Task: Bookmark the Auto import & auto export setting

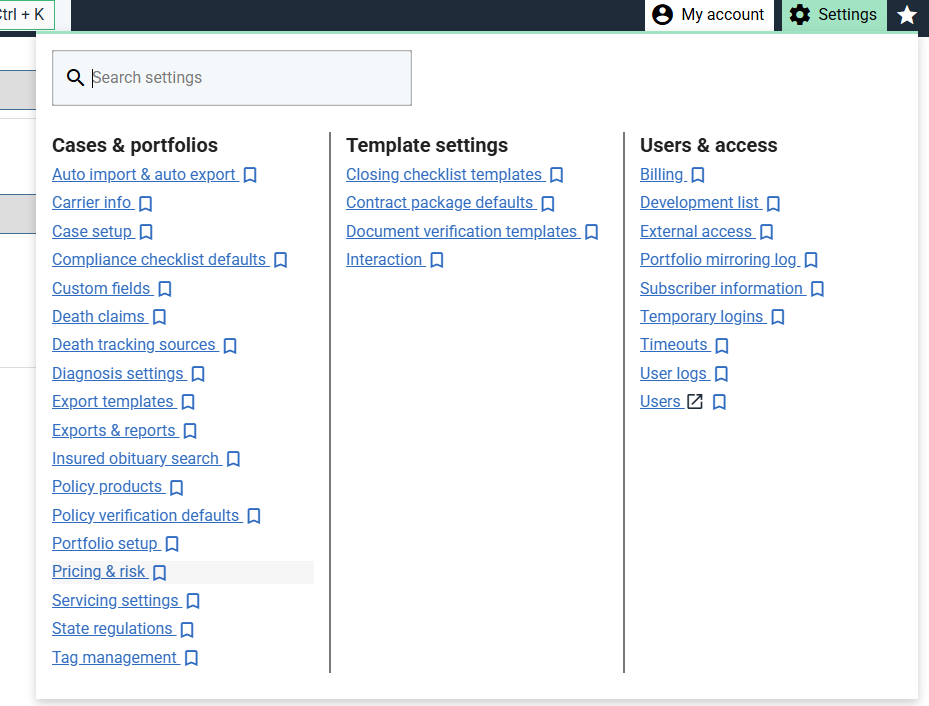Action: pos(250,175)
